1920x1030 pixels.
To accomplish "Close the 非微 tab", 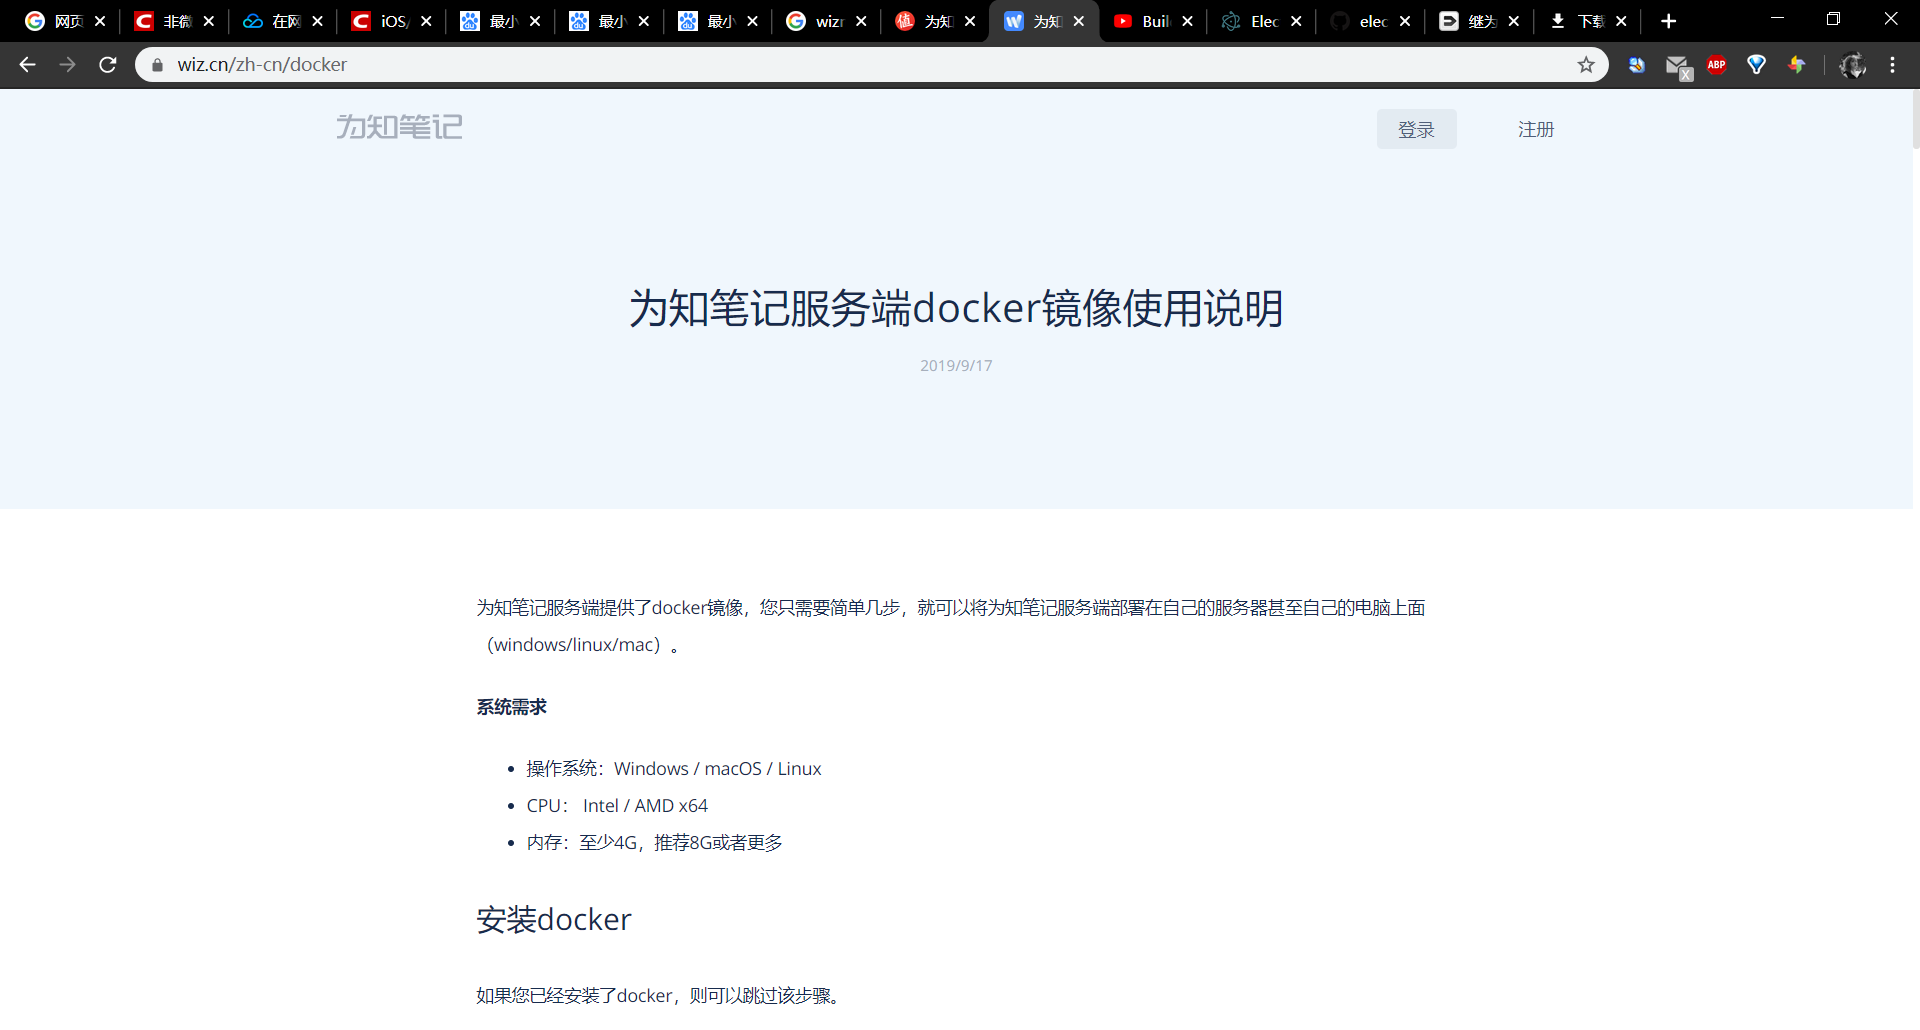I will tap(208, 21).
